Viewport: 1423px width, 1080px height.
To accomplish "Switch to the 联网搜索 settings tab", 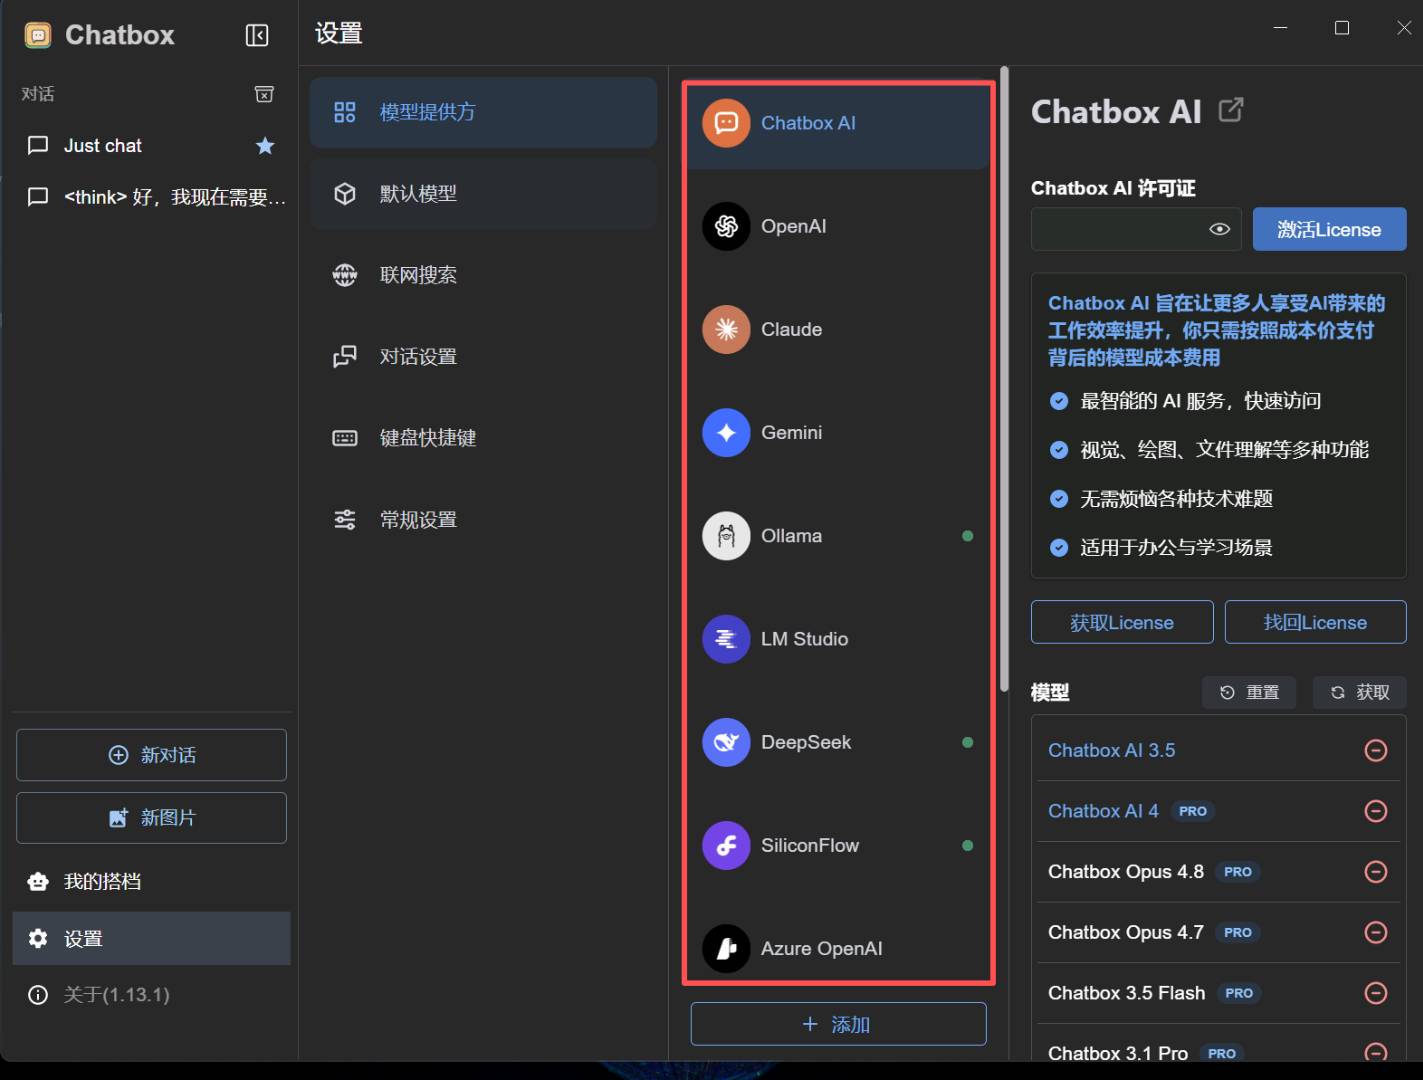I will pyautogui.click(x=483, y=275).
